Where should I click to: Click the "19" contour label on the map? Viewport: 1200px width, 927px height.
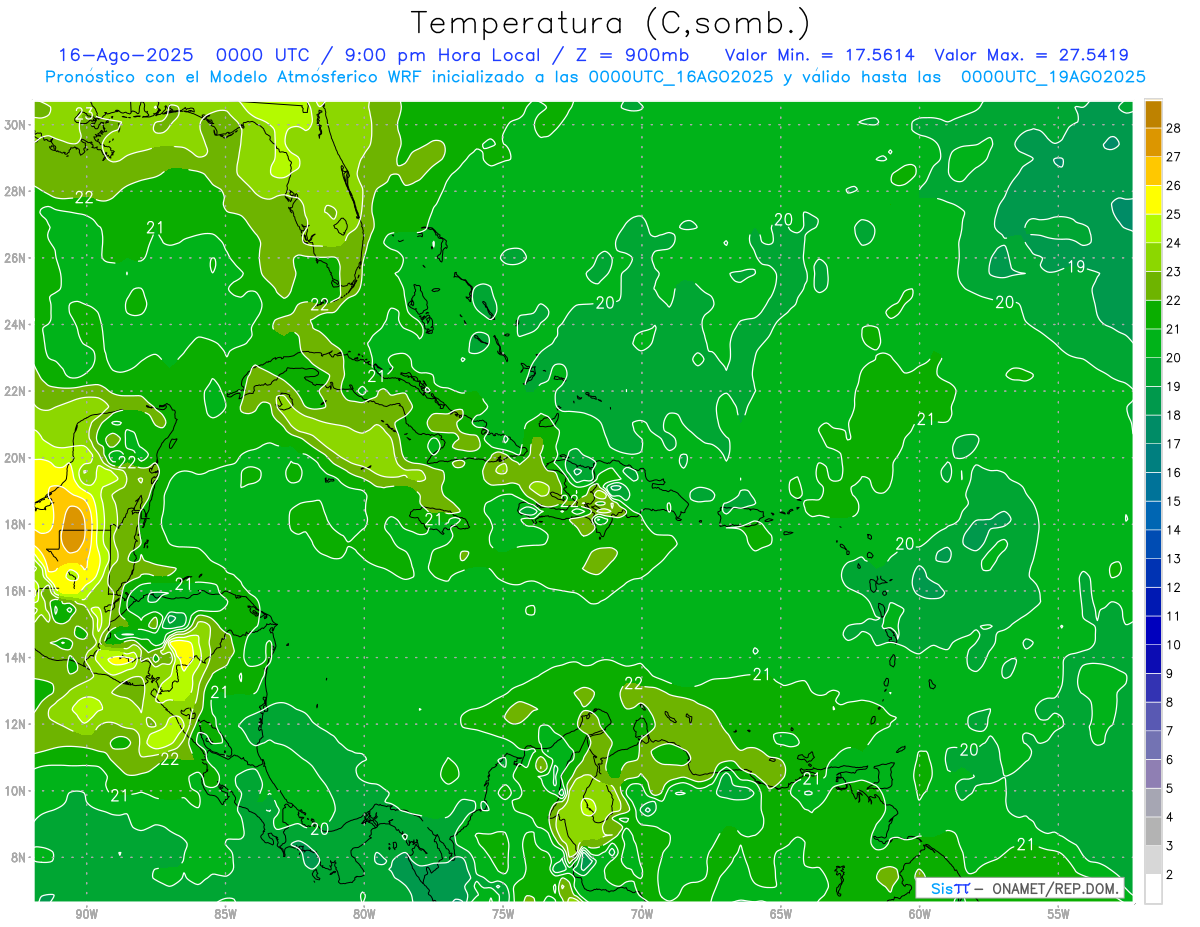[x=1076, y=267]
